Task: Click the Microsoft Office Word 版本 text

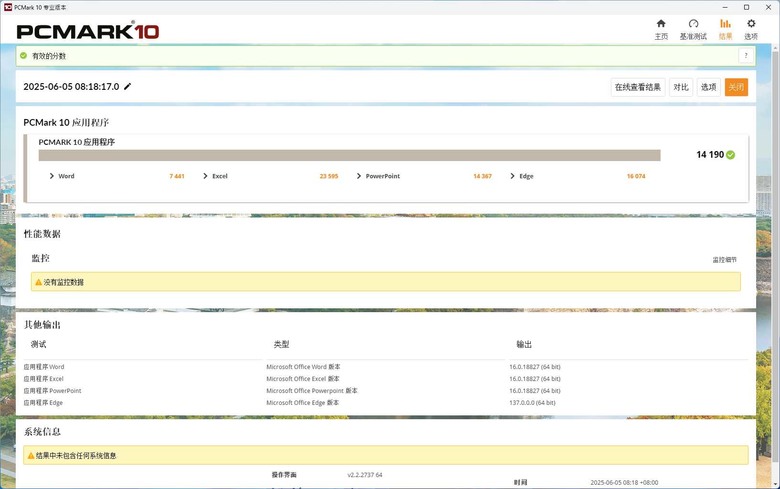Action: [x=303, y=367]
